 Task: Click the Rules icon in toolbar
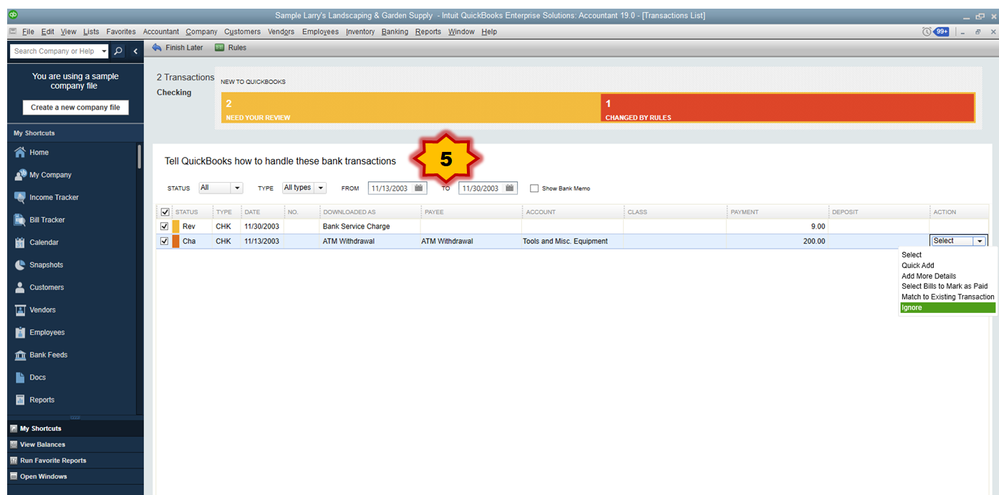click(220, 48)
